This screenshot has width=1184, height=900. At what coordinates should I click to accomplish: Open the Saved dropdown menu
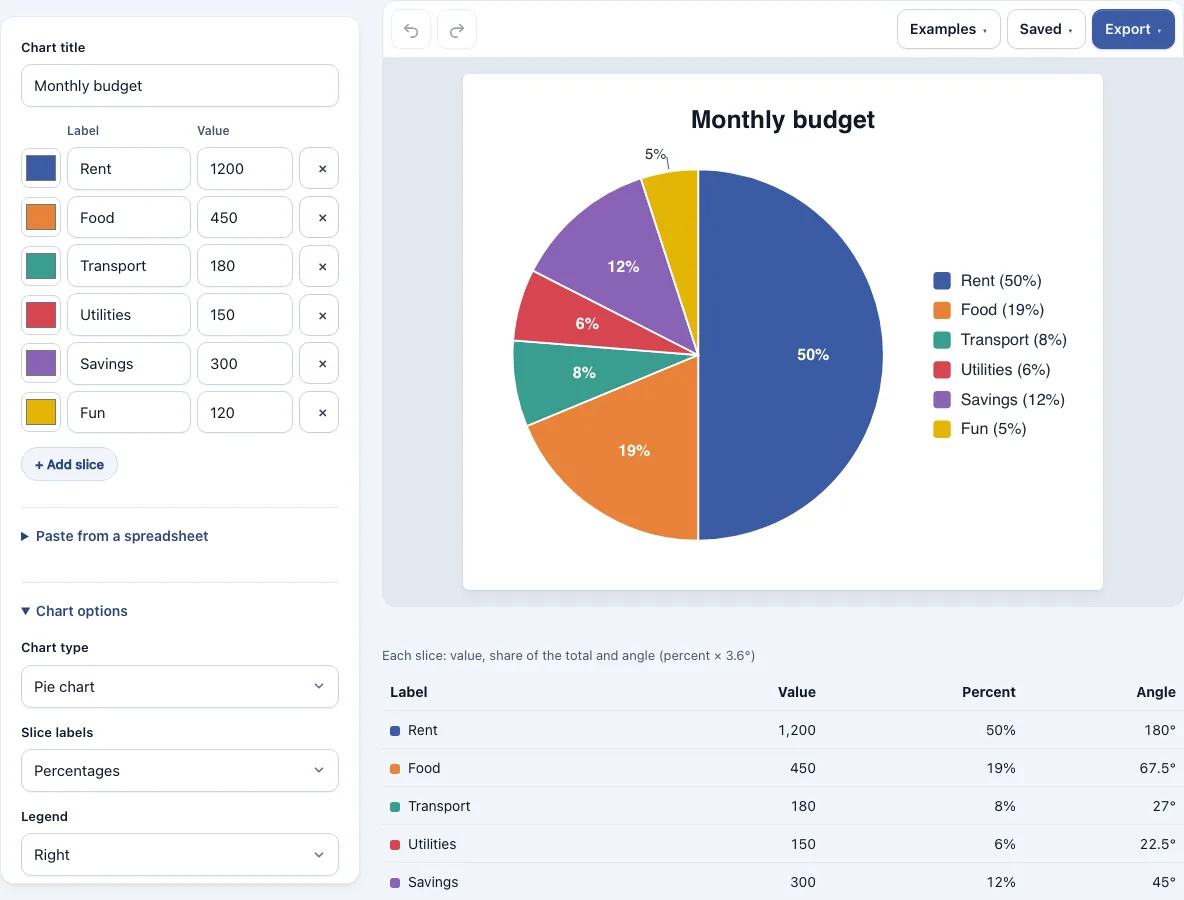[1046, 29]
